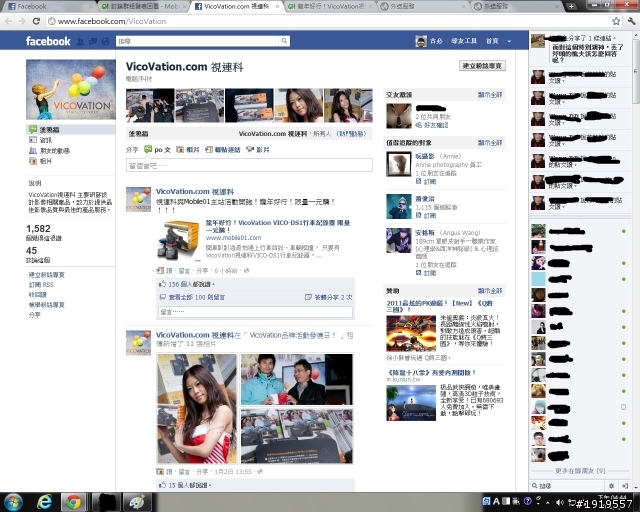Click the wall post text box under share options

(249, 165)
